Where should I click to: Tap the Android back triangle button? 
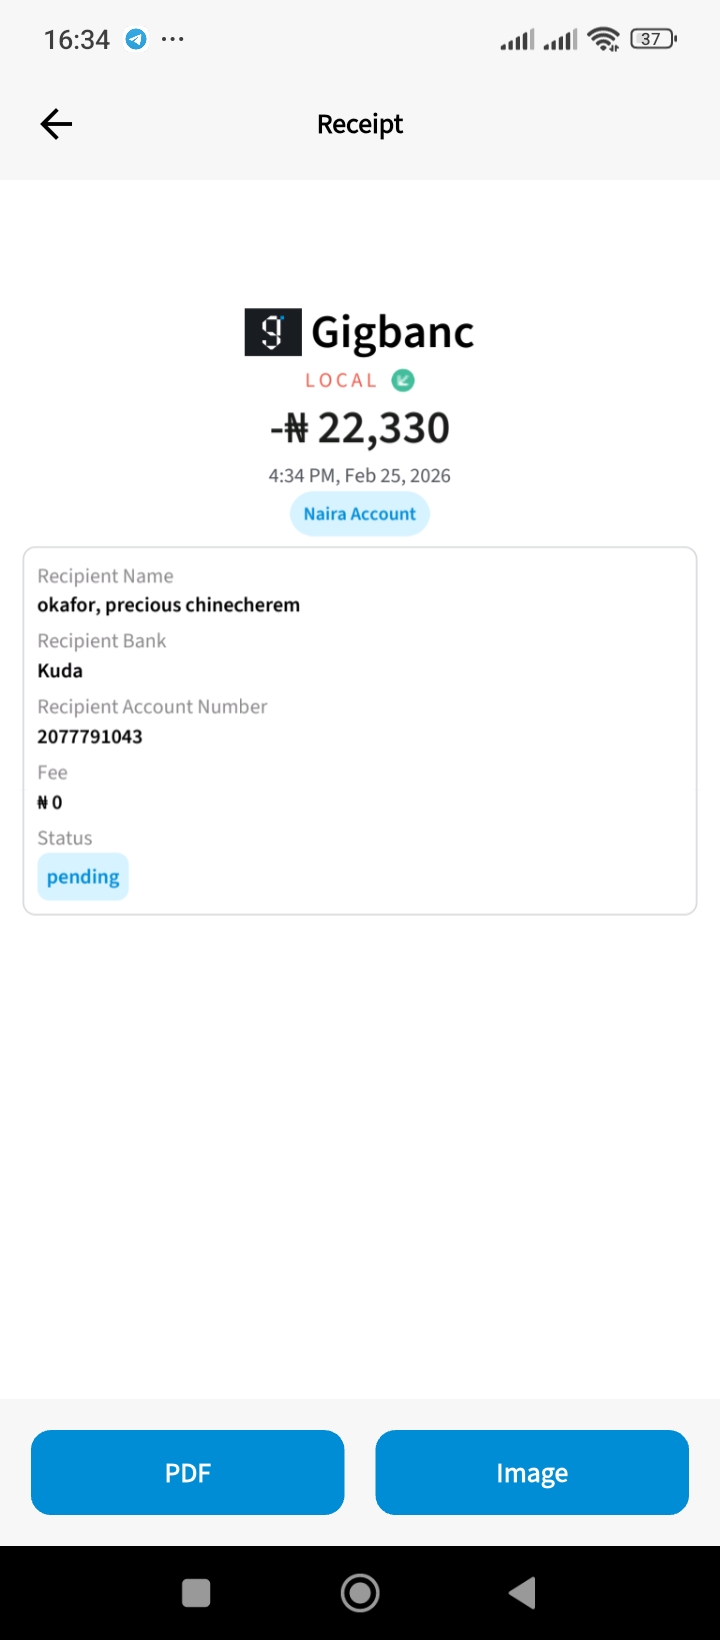coord(522,1593)
